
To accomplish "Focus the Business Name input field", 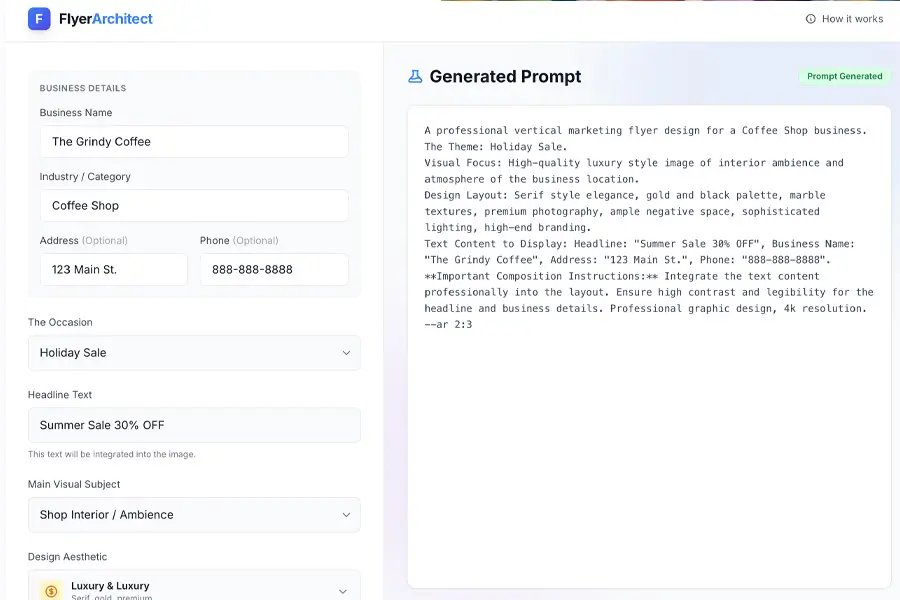I will (x=194, y=142).
